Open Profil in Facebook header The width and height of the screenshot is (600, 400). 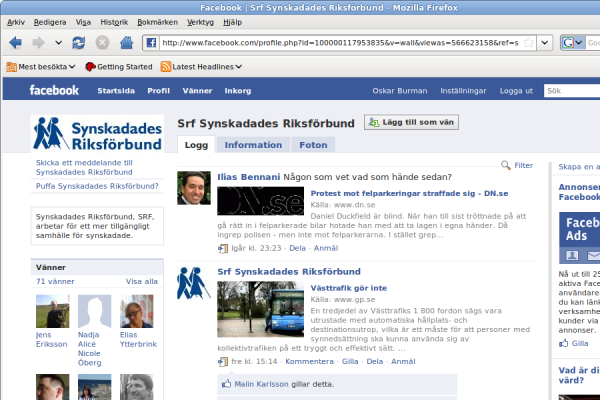158,91
